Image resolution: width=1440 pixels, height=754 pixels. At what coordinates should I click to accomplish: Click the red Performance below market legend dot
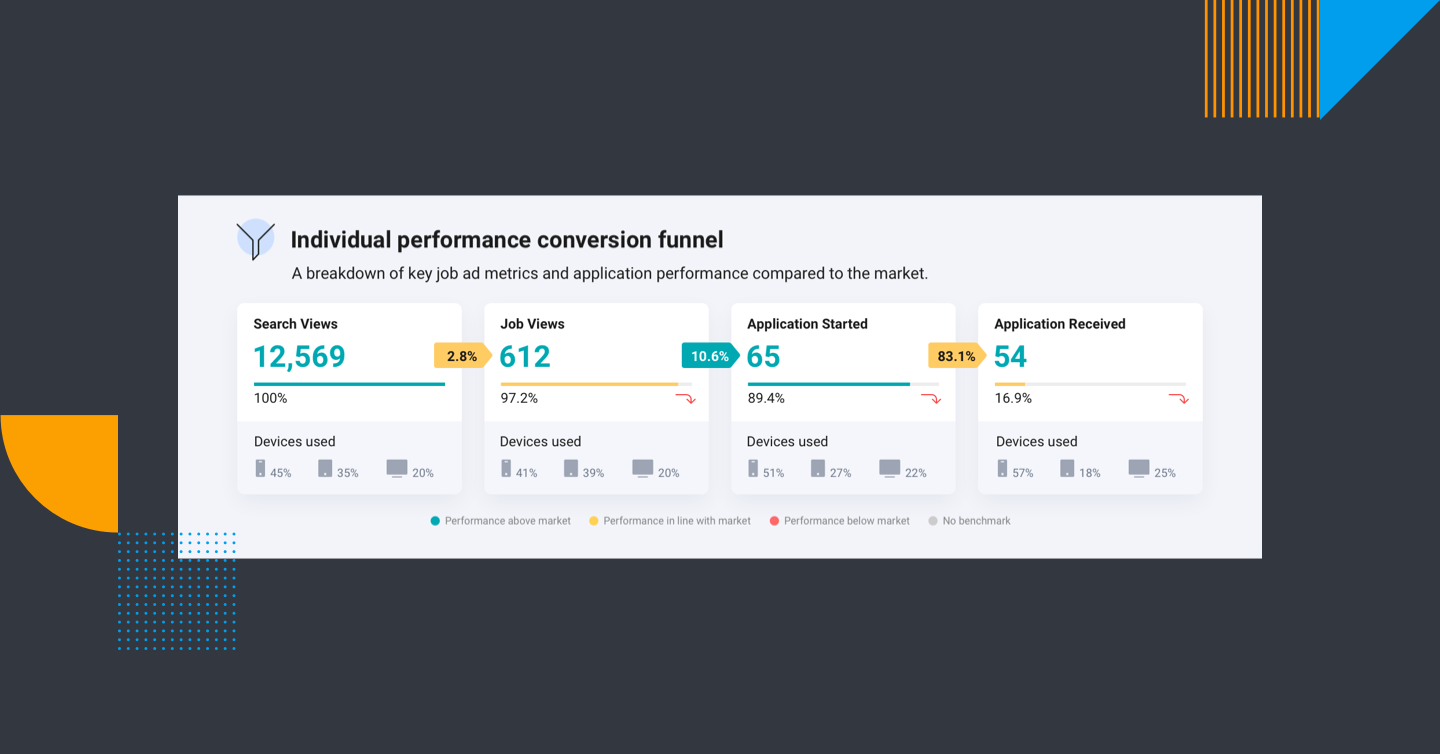(x=774, y=521)
